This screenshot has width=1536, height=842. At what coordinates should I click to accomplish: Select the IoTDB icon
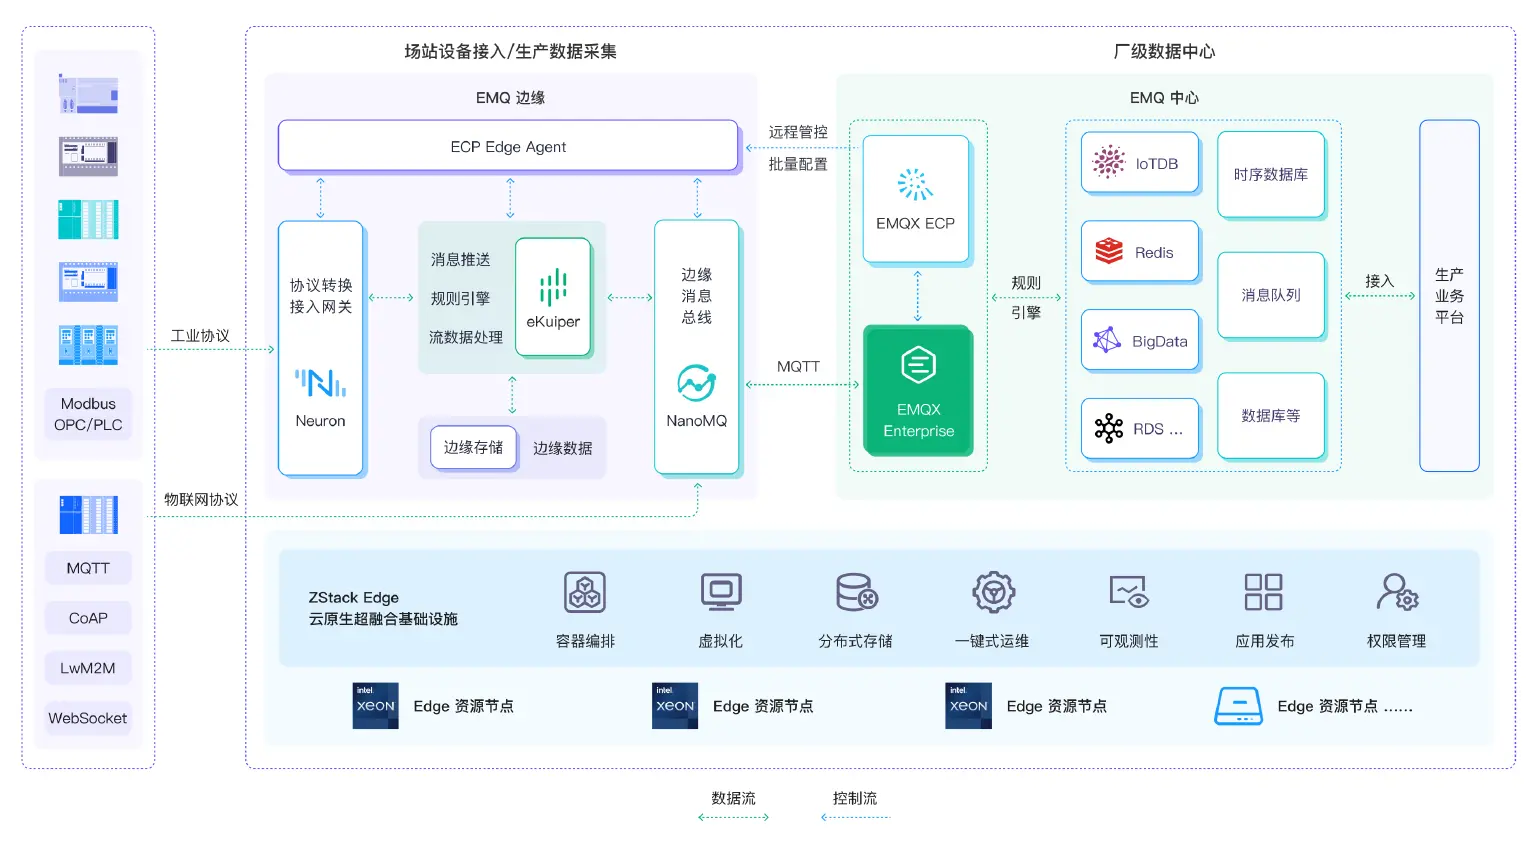pyautogui.click(x=1108, y=161)
